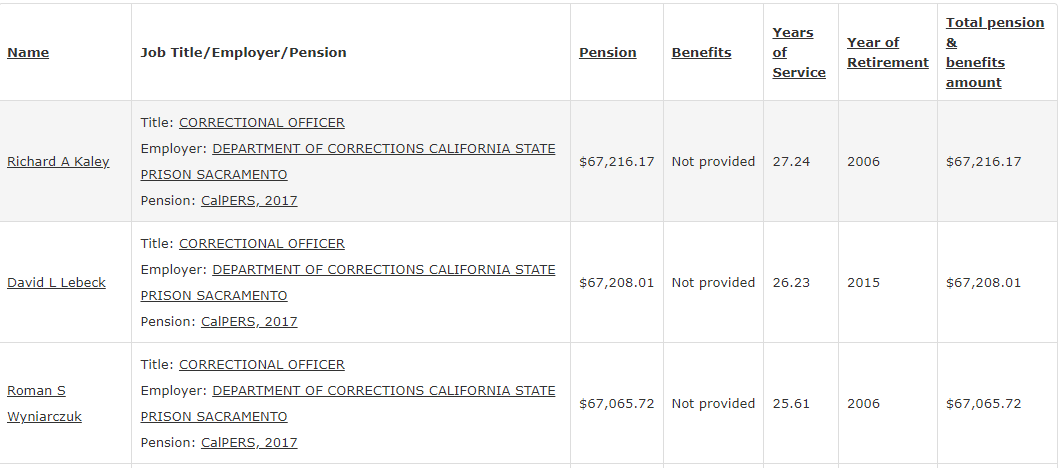The height and width of the screenshot is (468, 1060).
Task: Click the $67,216.17 pension cell
Action: (617, 162)
